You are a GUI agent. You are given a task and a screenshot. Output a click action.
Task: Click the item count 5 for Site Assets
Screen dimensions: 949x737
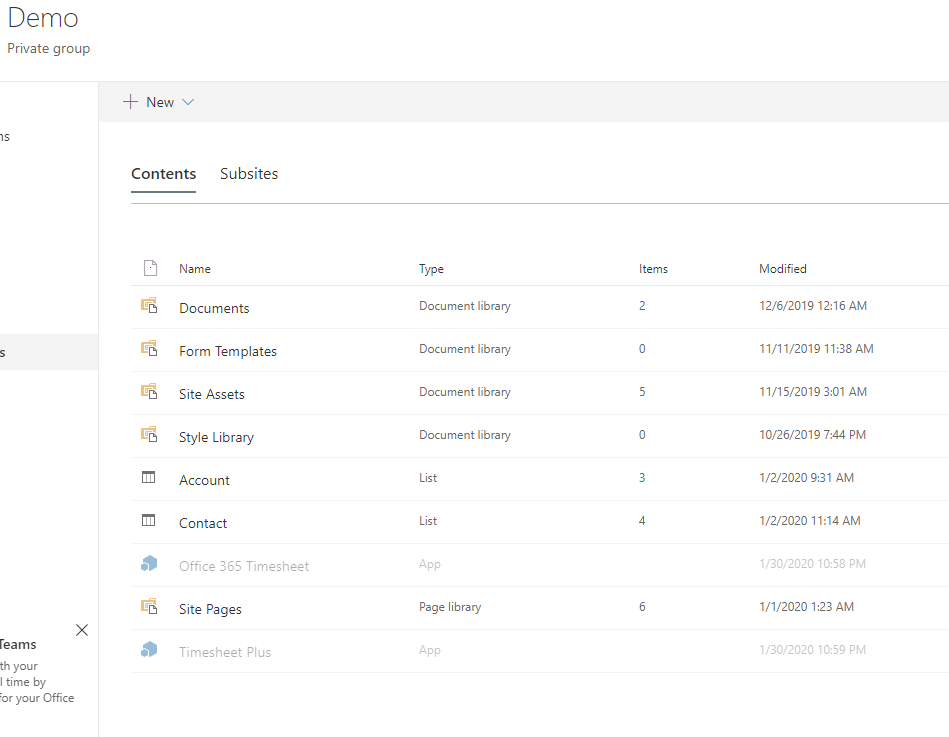(642, 391)
